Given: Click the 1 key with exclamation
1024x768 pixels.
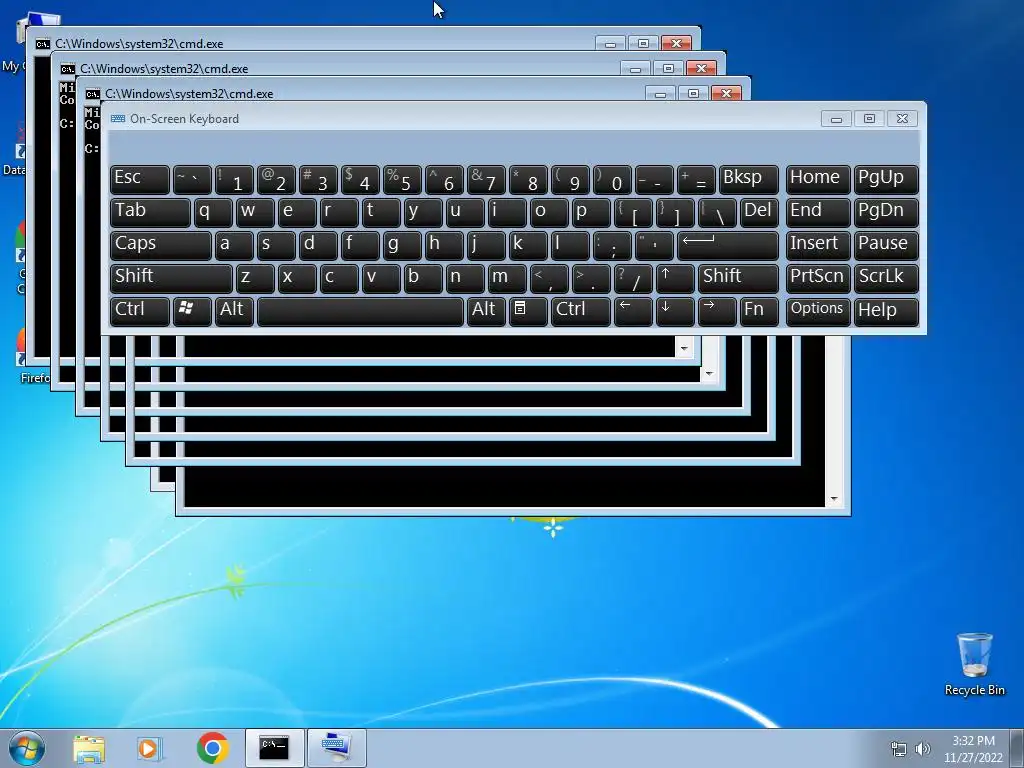Looking at the screenshot, I should 234,179.
